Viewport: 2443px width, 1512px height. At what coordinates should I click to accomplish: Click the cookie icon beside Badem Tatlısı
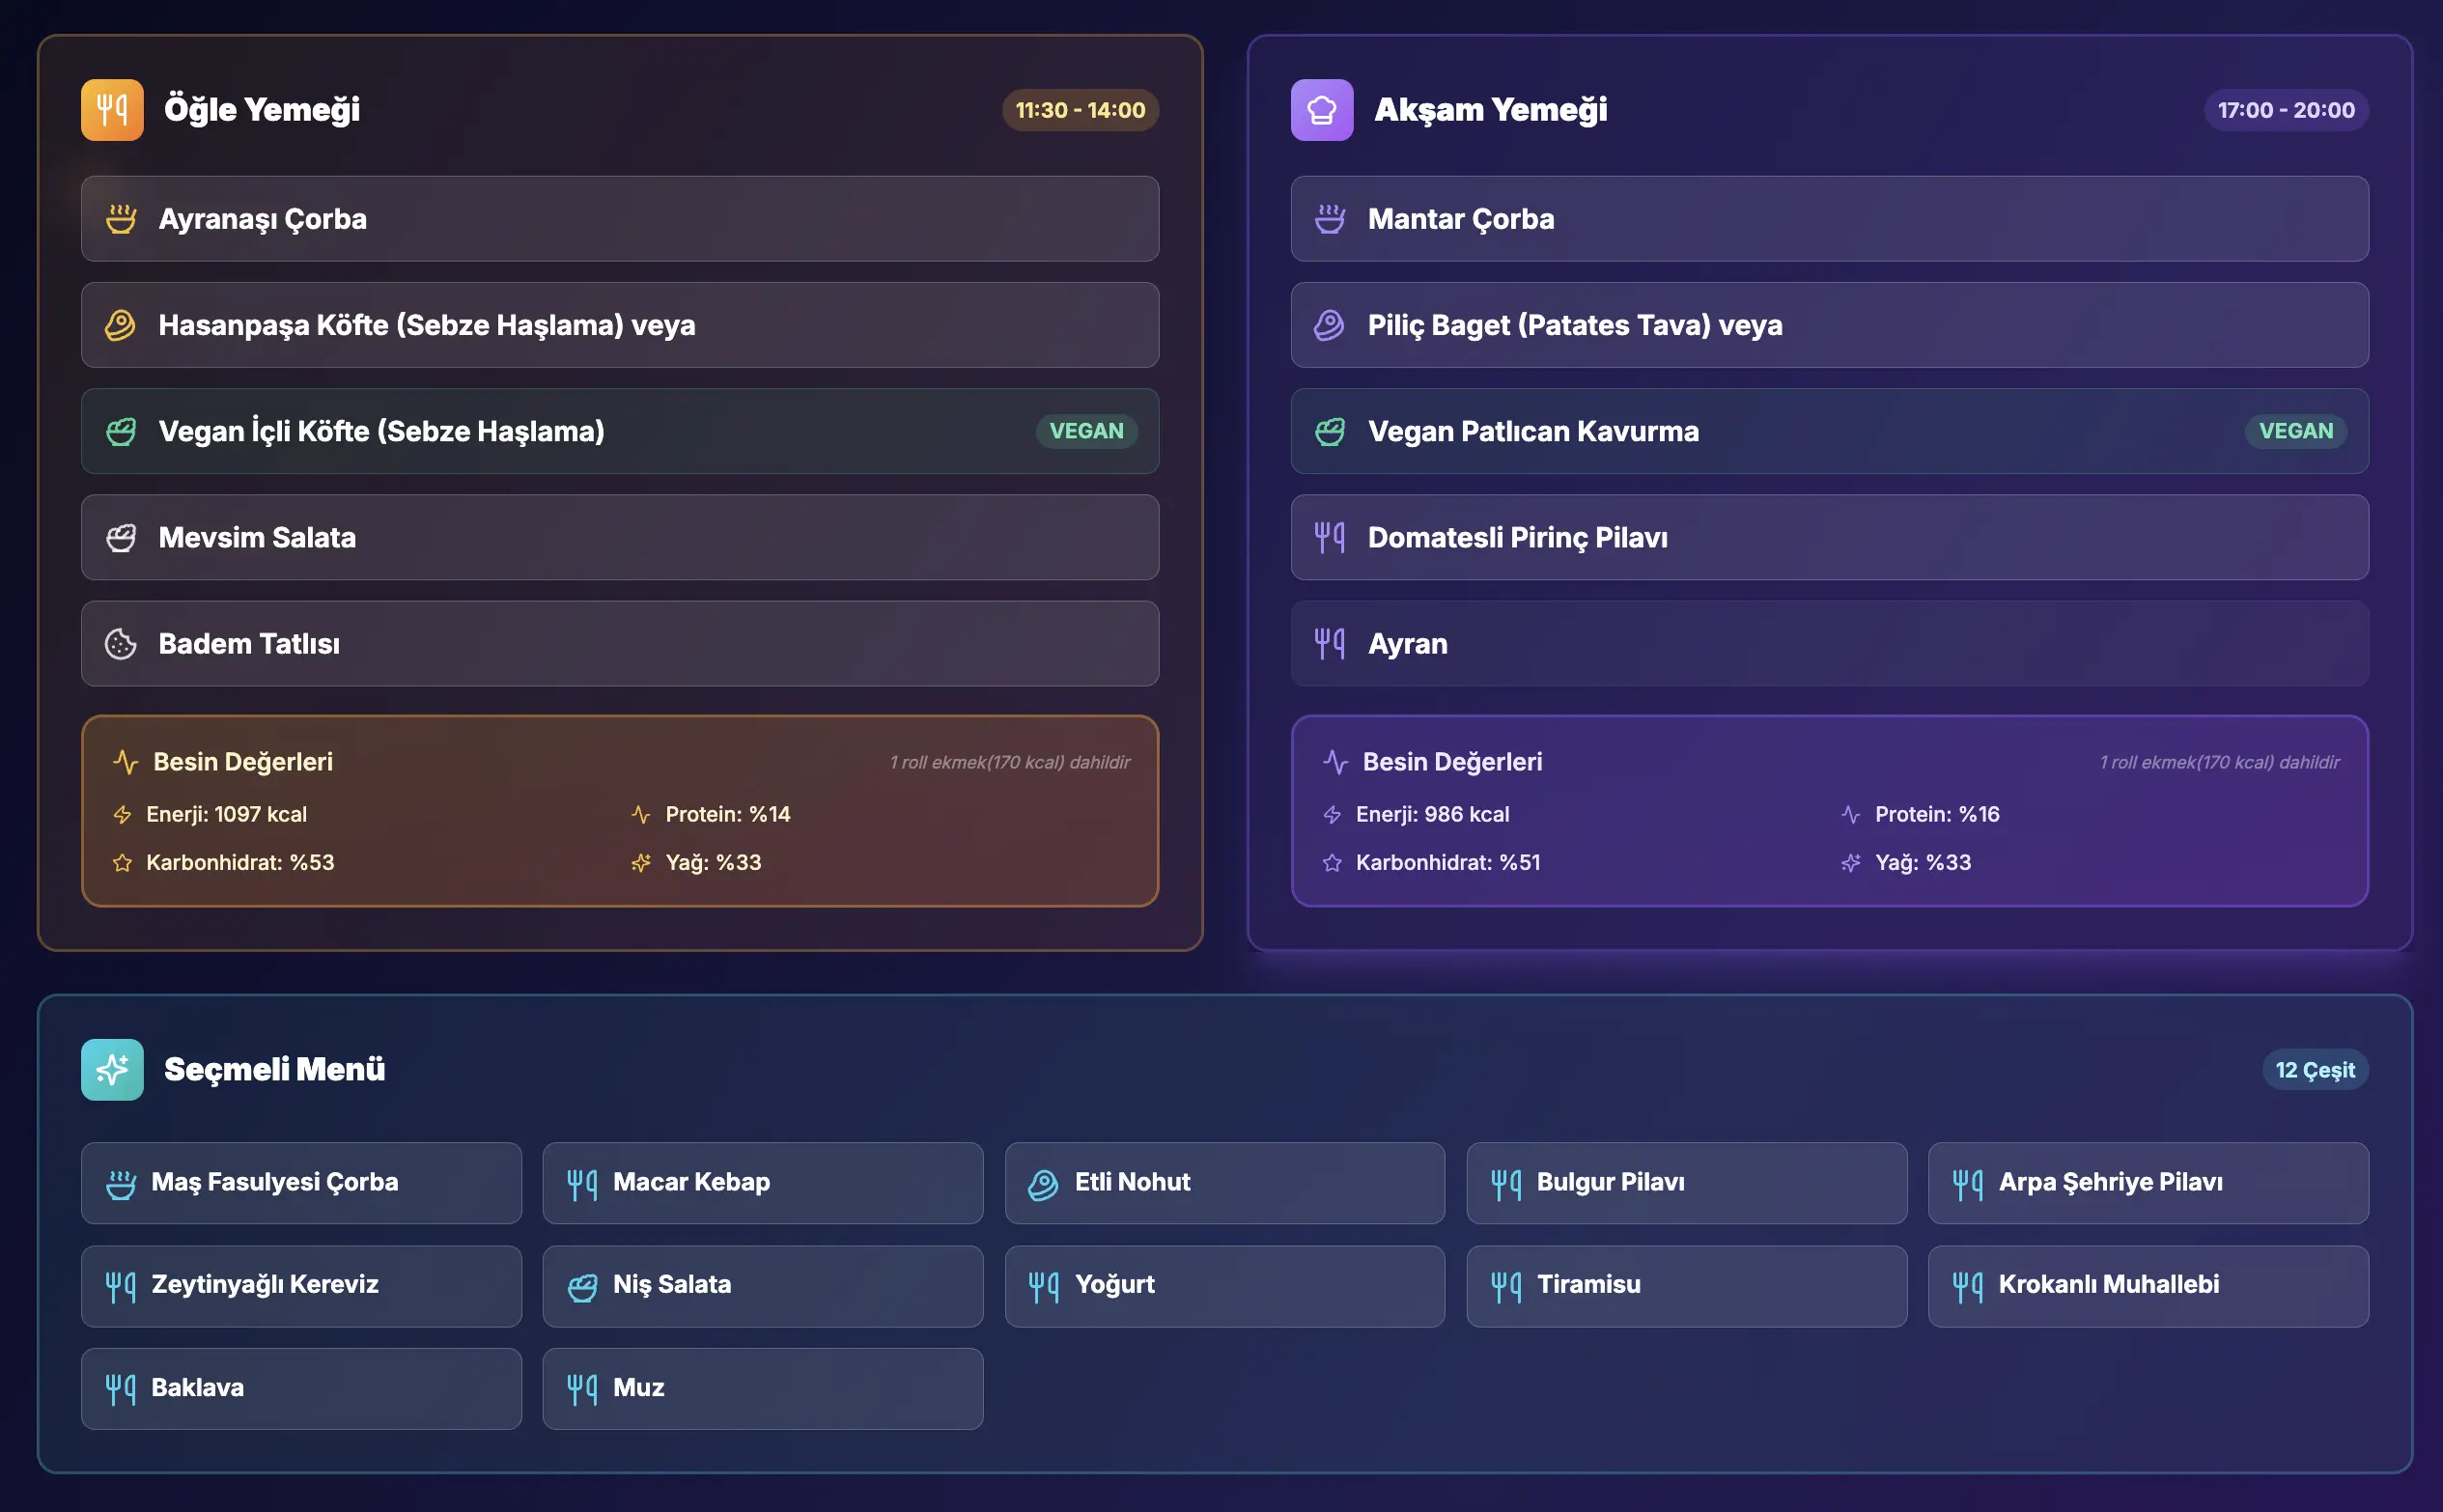tap(121, 644)
